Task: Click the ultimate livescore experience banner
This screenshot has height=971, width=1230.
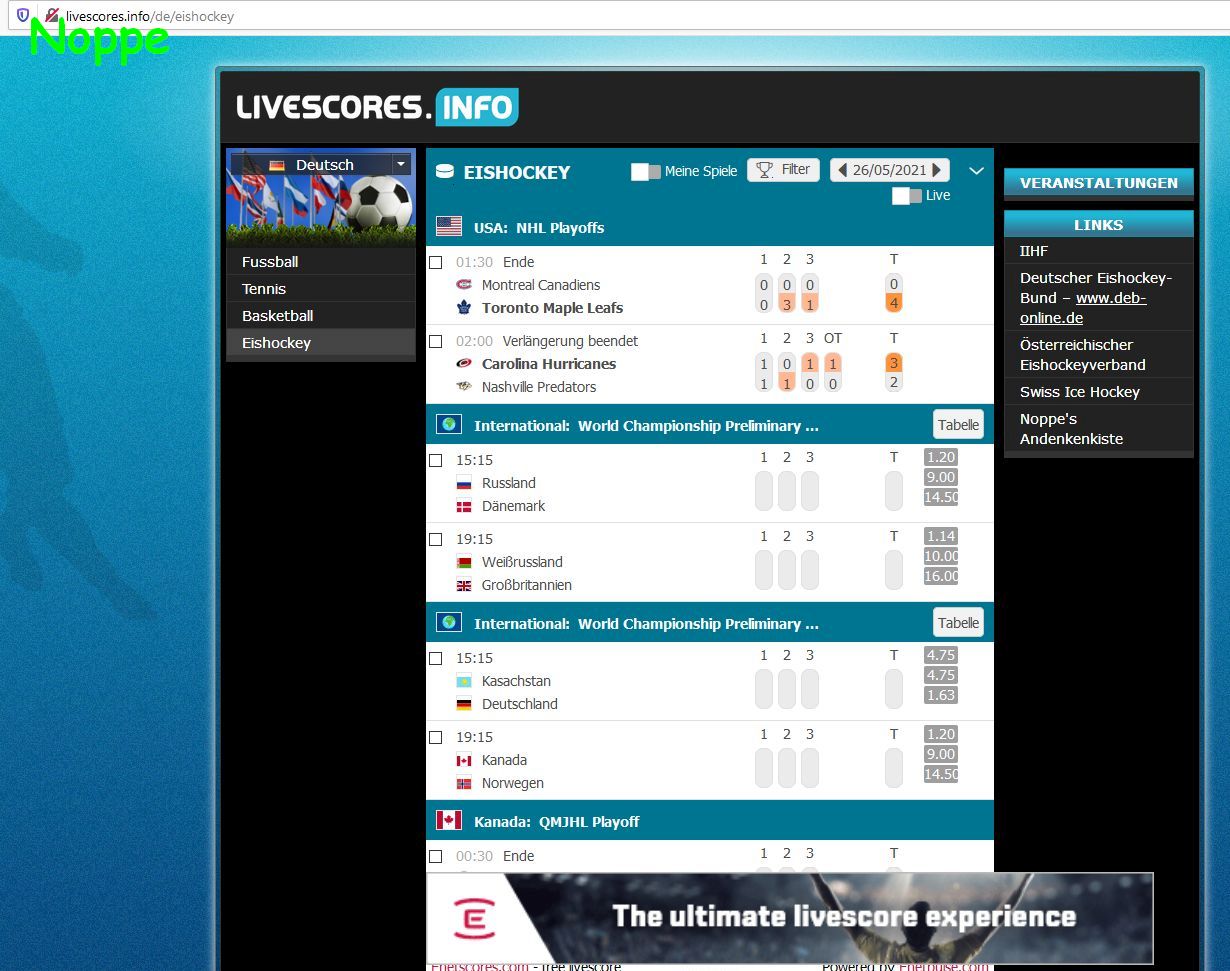Action: click(x=790, y=918)
